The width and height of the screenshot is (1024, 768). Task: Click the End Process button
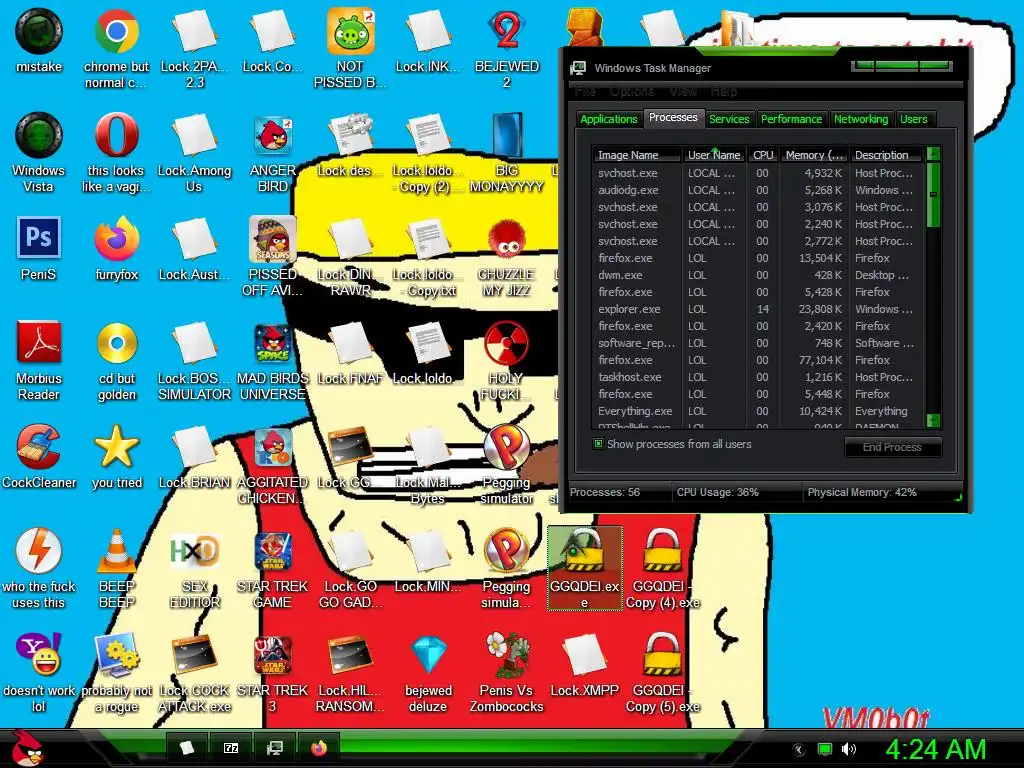892,447
